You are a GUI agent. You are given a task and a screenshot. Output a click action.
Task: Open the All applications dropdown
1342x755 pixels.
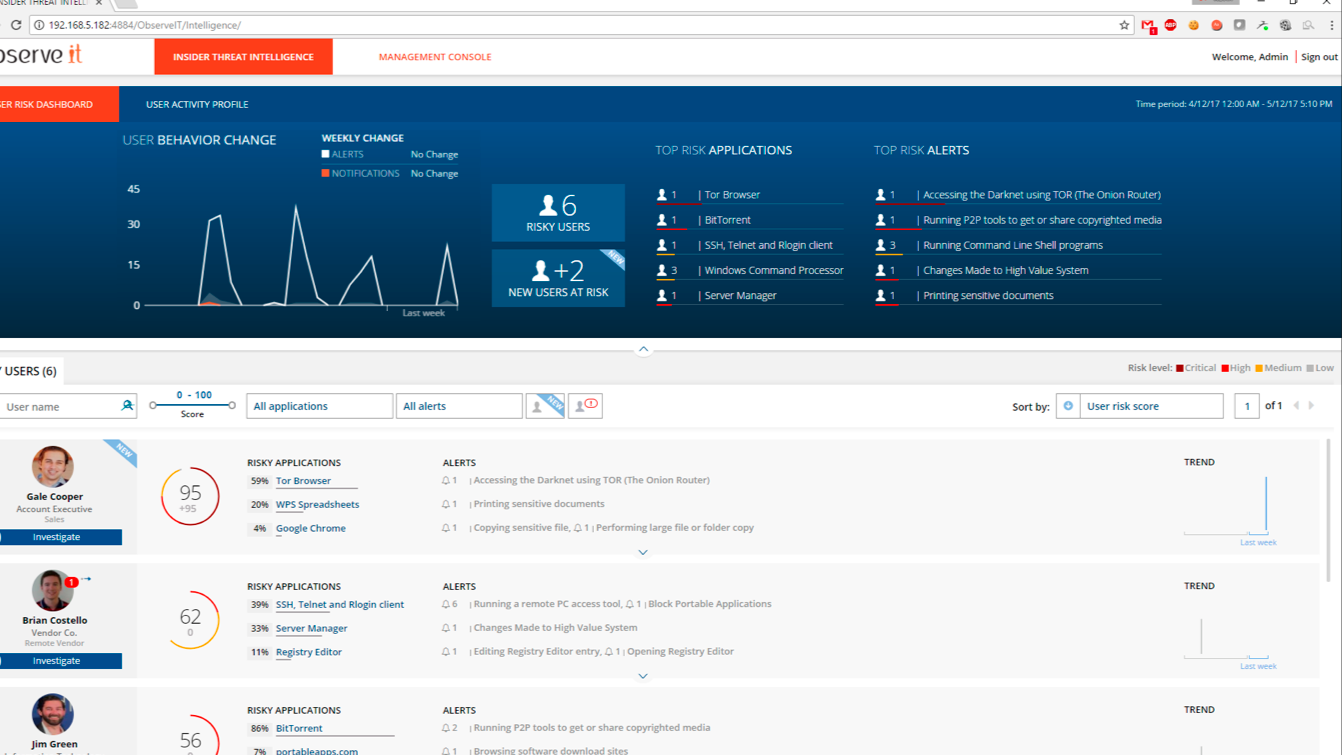[x=319, y=406]
